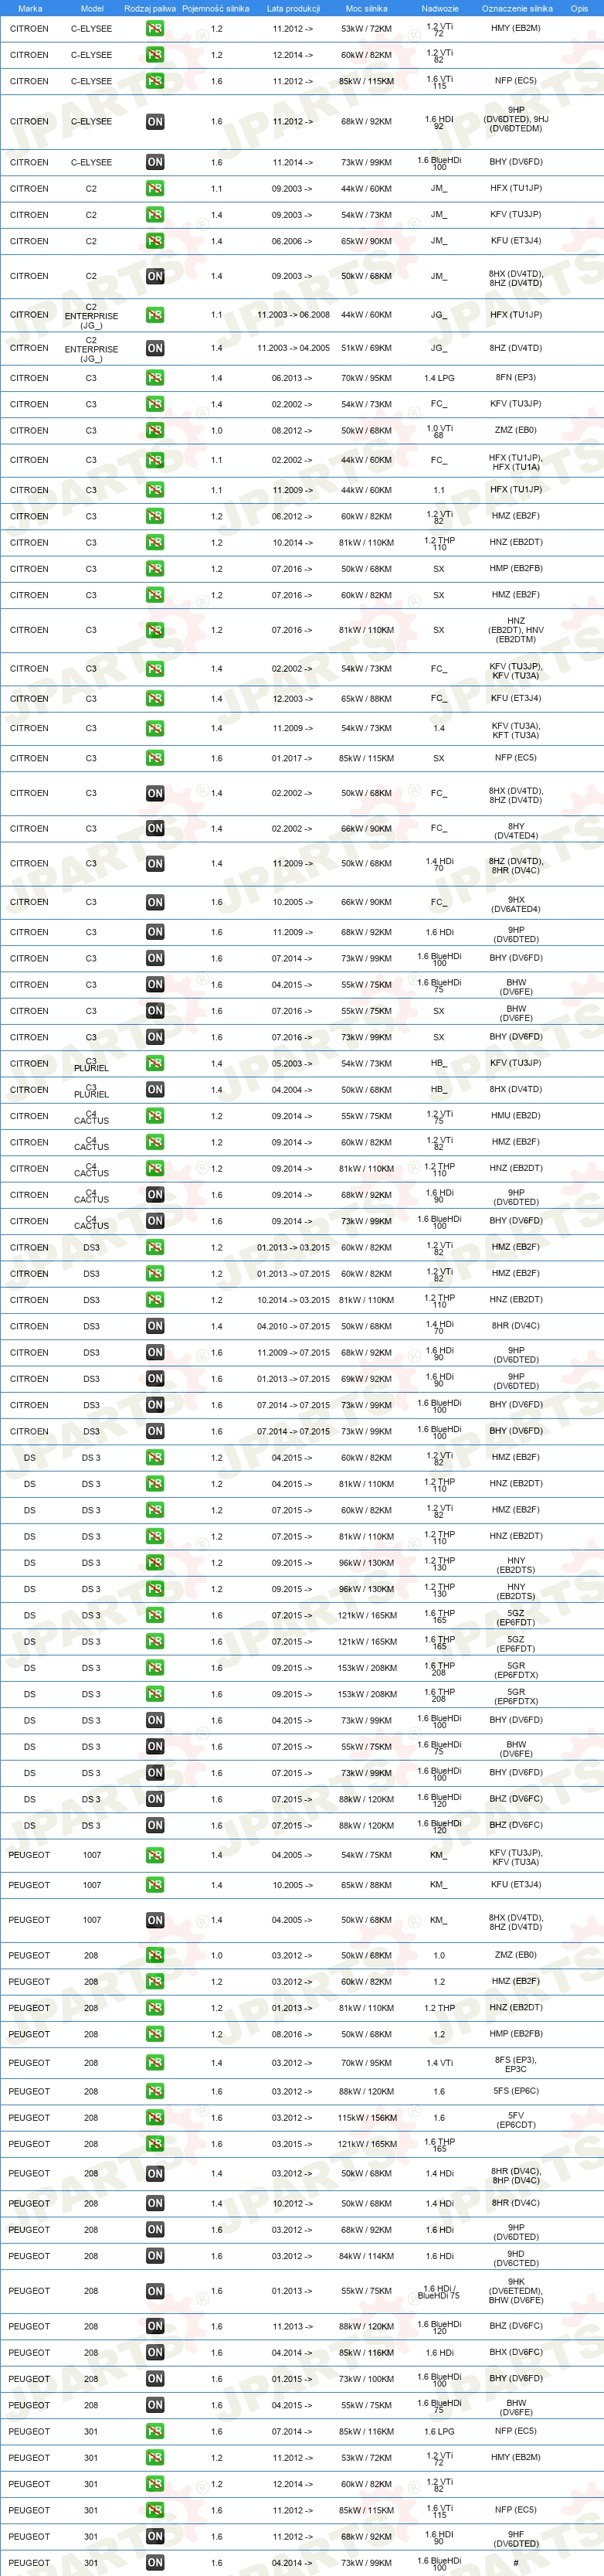Image resolution: width=604 pixels, height=2576 pixels.
Task: Click ON diesel icon in C-ELYSEE 1.6 HDI 92 row
Action: click(155, 122)
